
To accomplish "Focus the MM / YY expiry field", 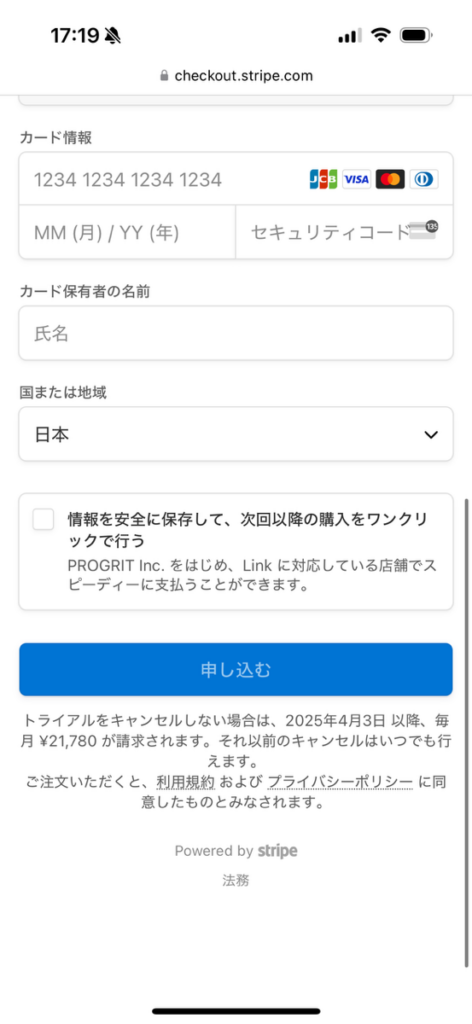I will coord(127,232).
